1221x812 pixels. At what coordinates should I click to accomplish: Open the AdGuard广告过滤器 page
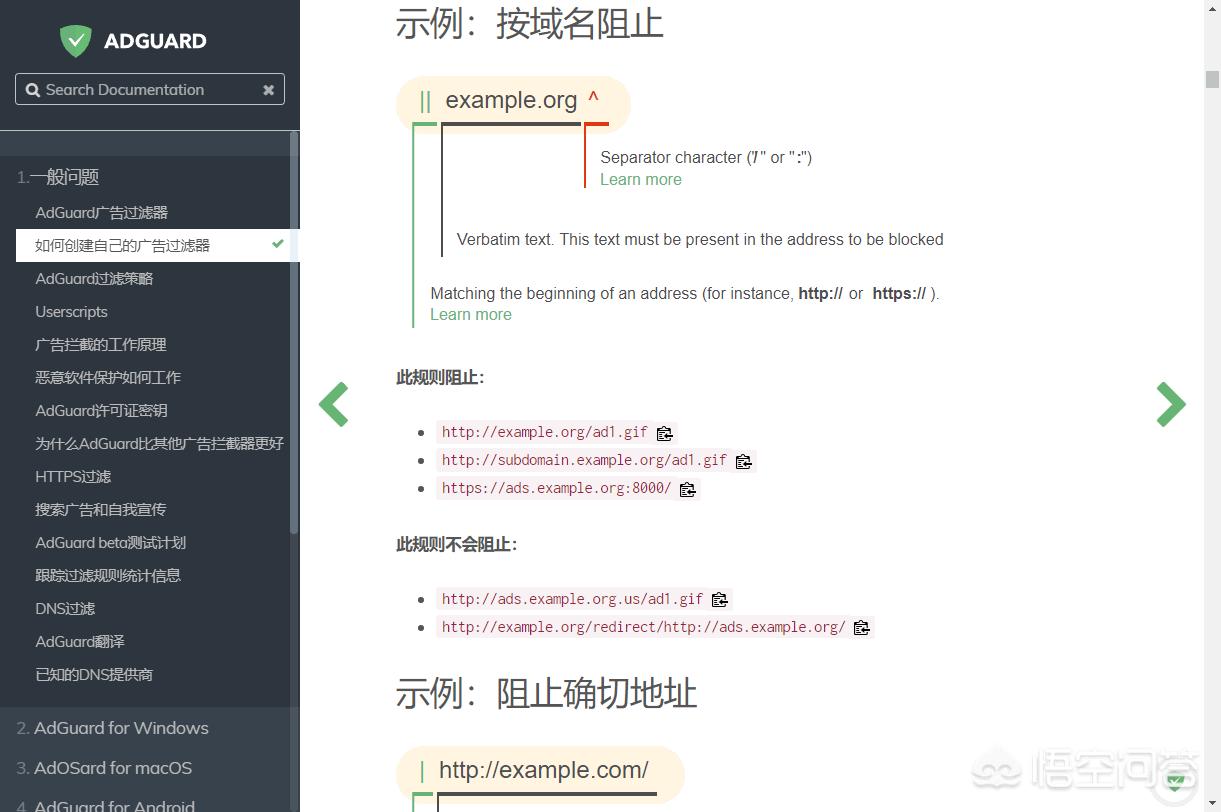[102, 212]
